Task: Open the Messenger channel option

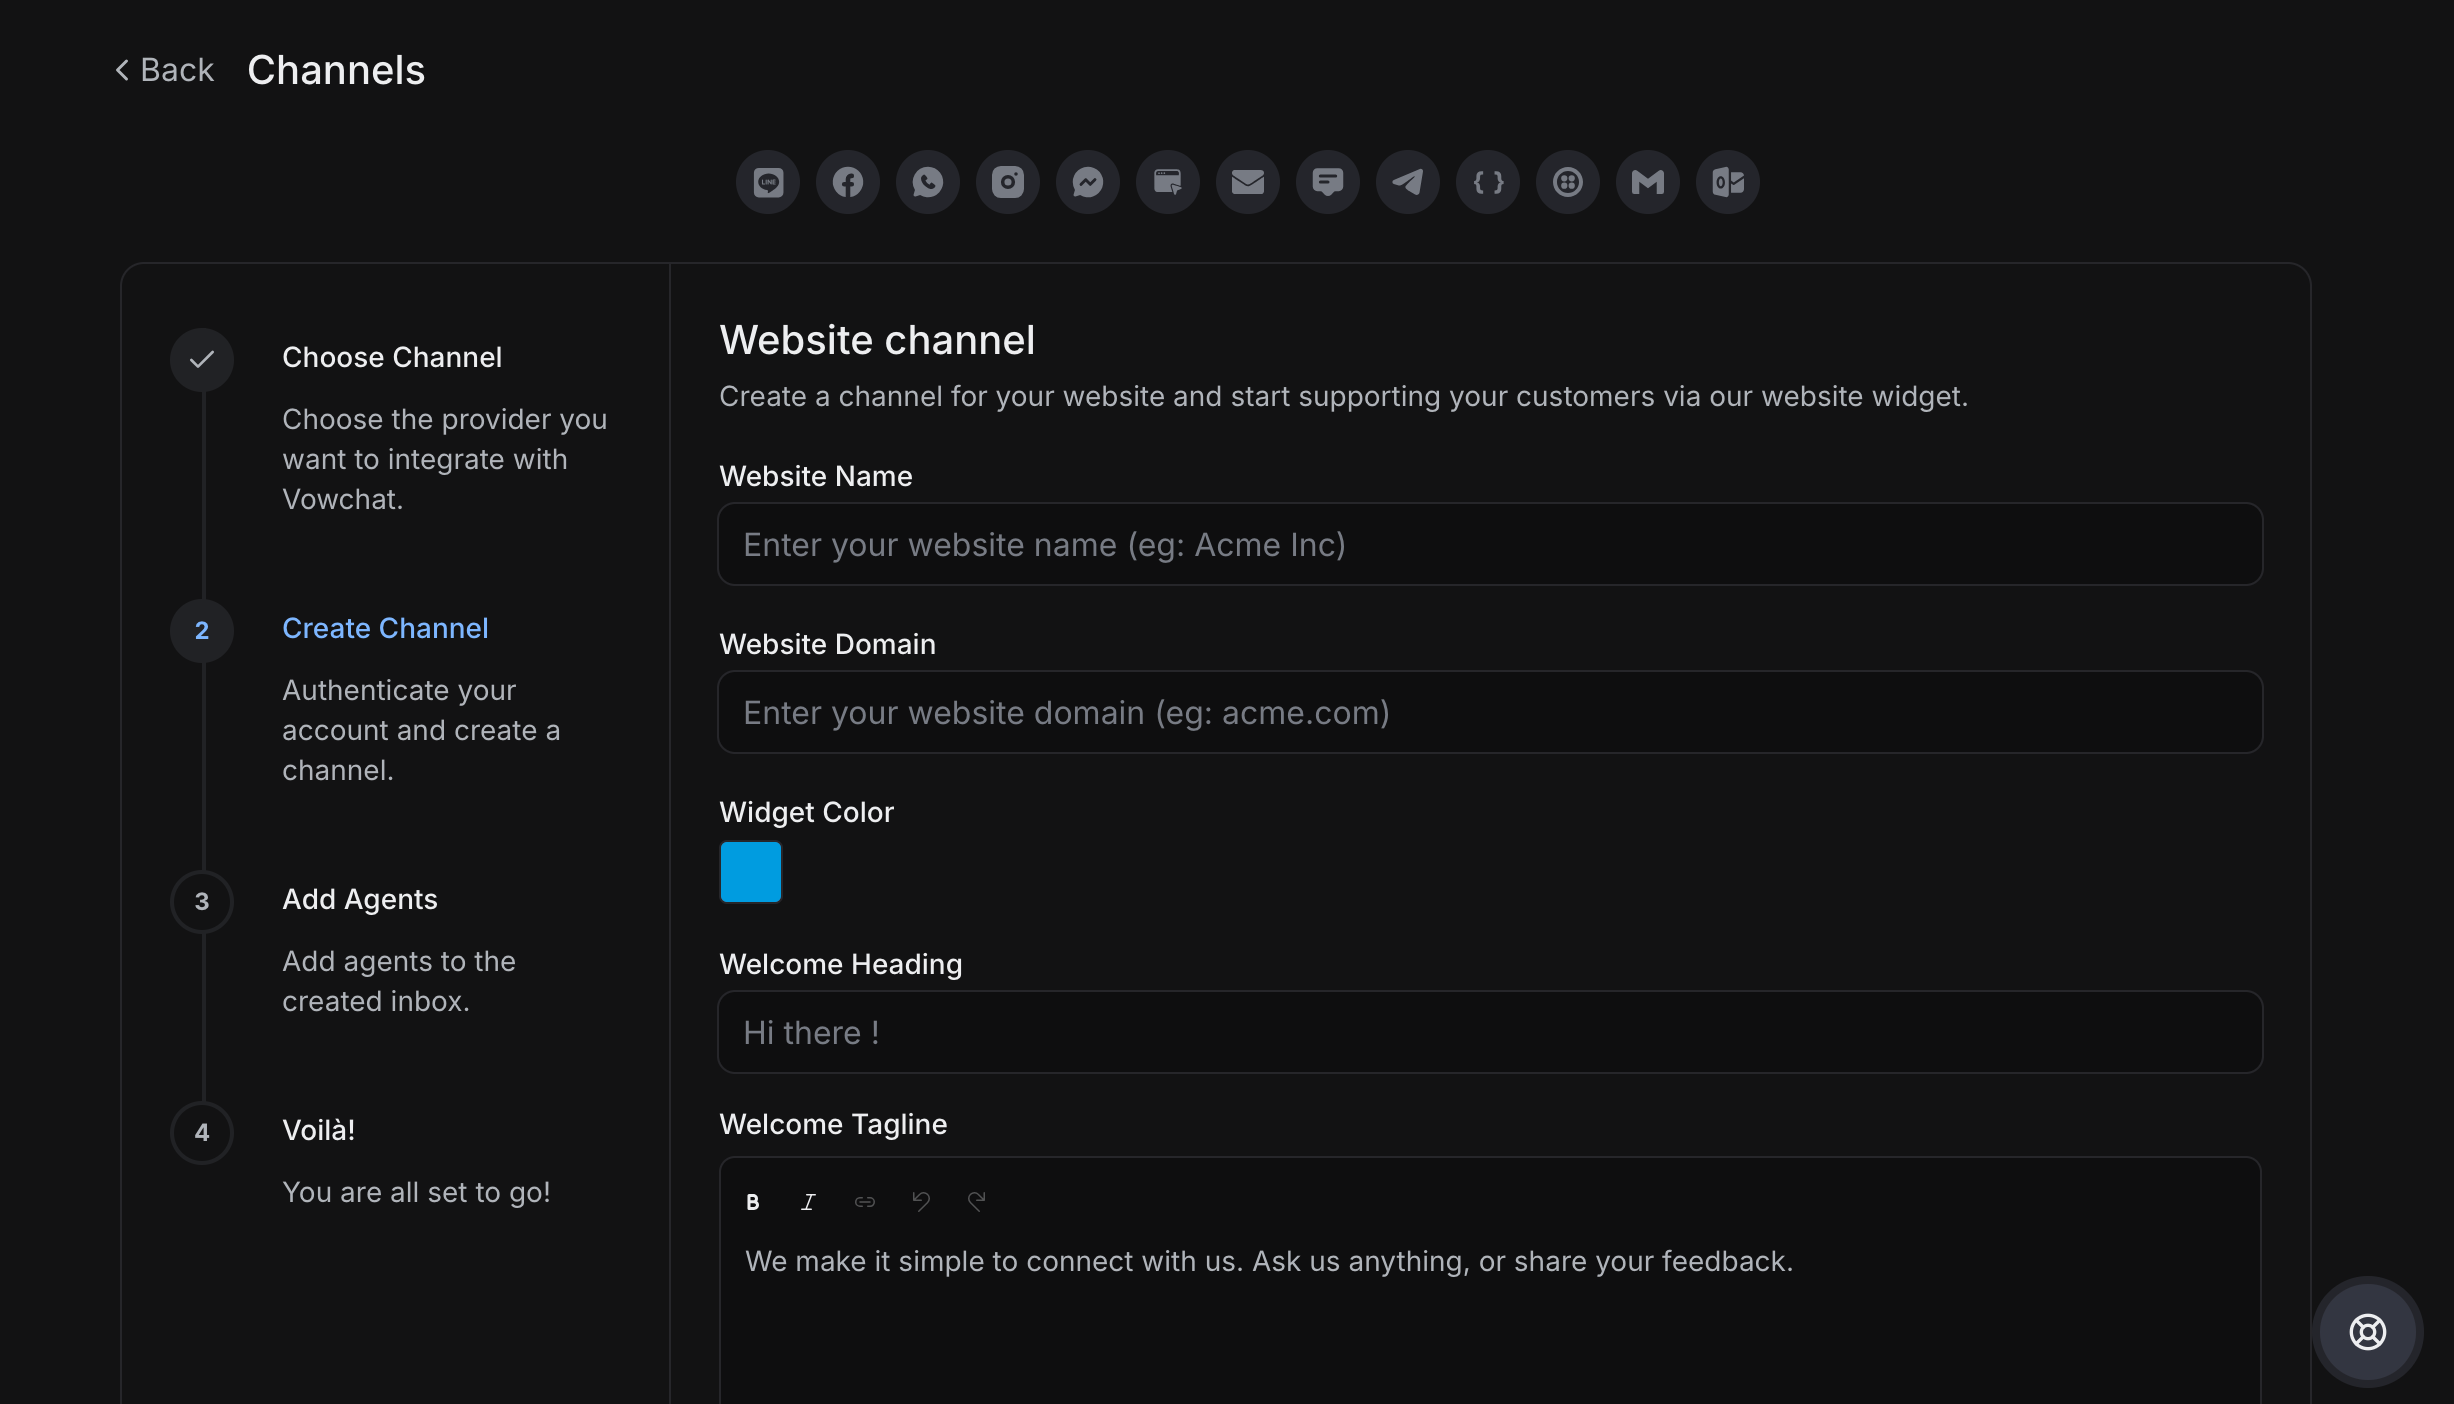Action: tap(1088, 182)
